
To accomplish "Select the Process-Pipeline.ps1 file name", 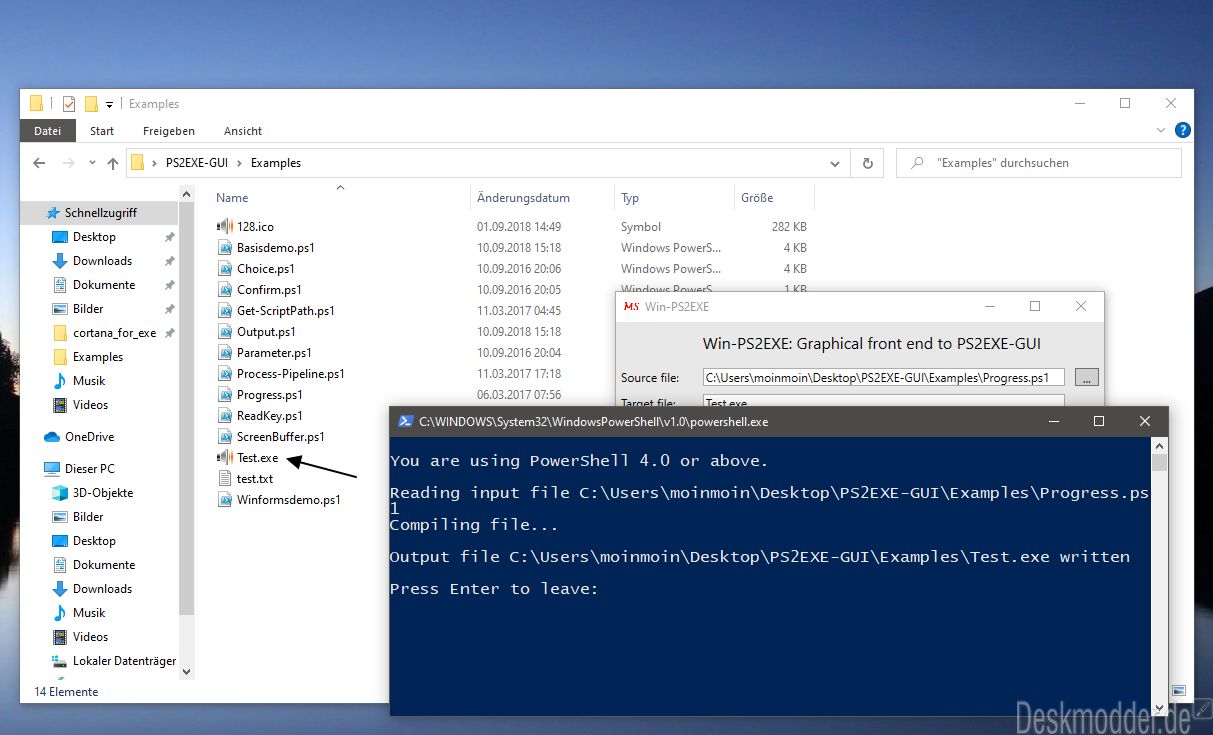I will 291,374.
